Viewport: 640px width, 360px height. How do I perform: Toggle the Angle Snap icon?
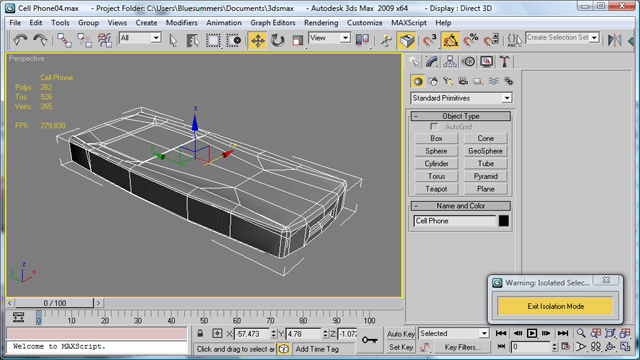[x=450, y=40]
